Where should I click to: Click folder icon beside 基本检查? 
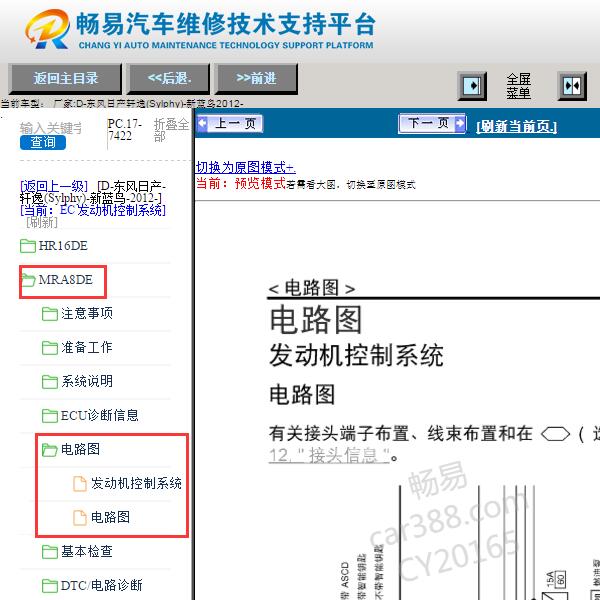click(x=50, y=551)
